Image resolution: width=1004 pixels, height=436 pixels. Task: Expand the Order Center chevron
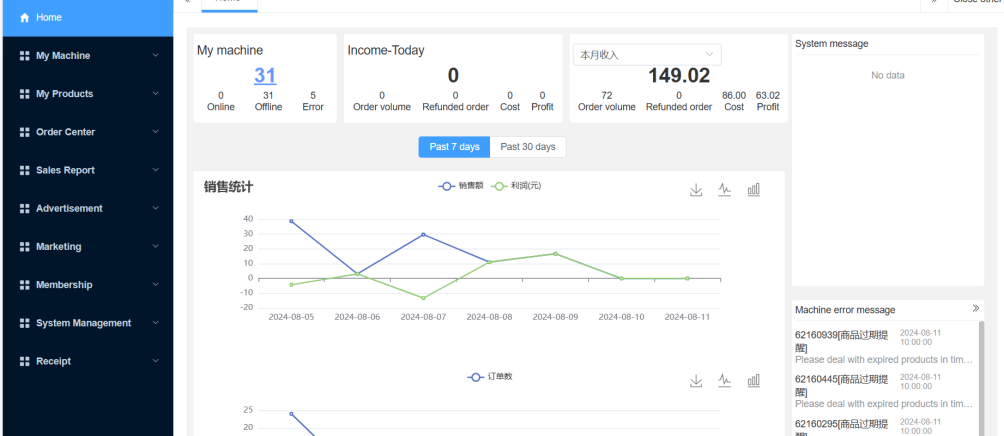coord(156,132)
